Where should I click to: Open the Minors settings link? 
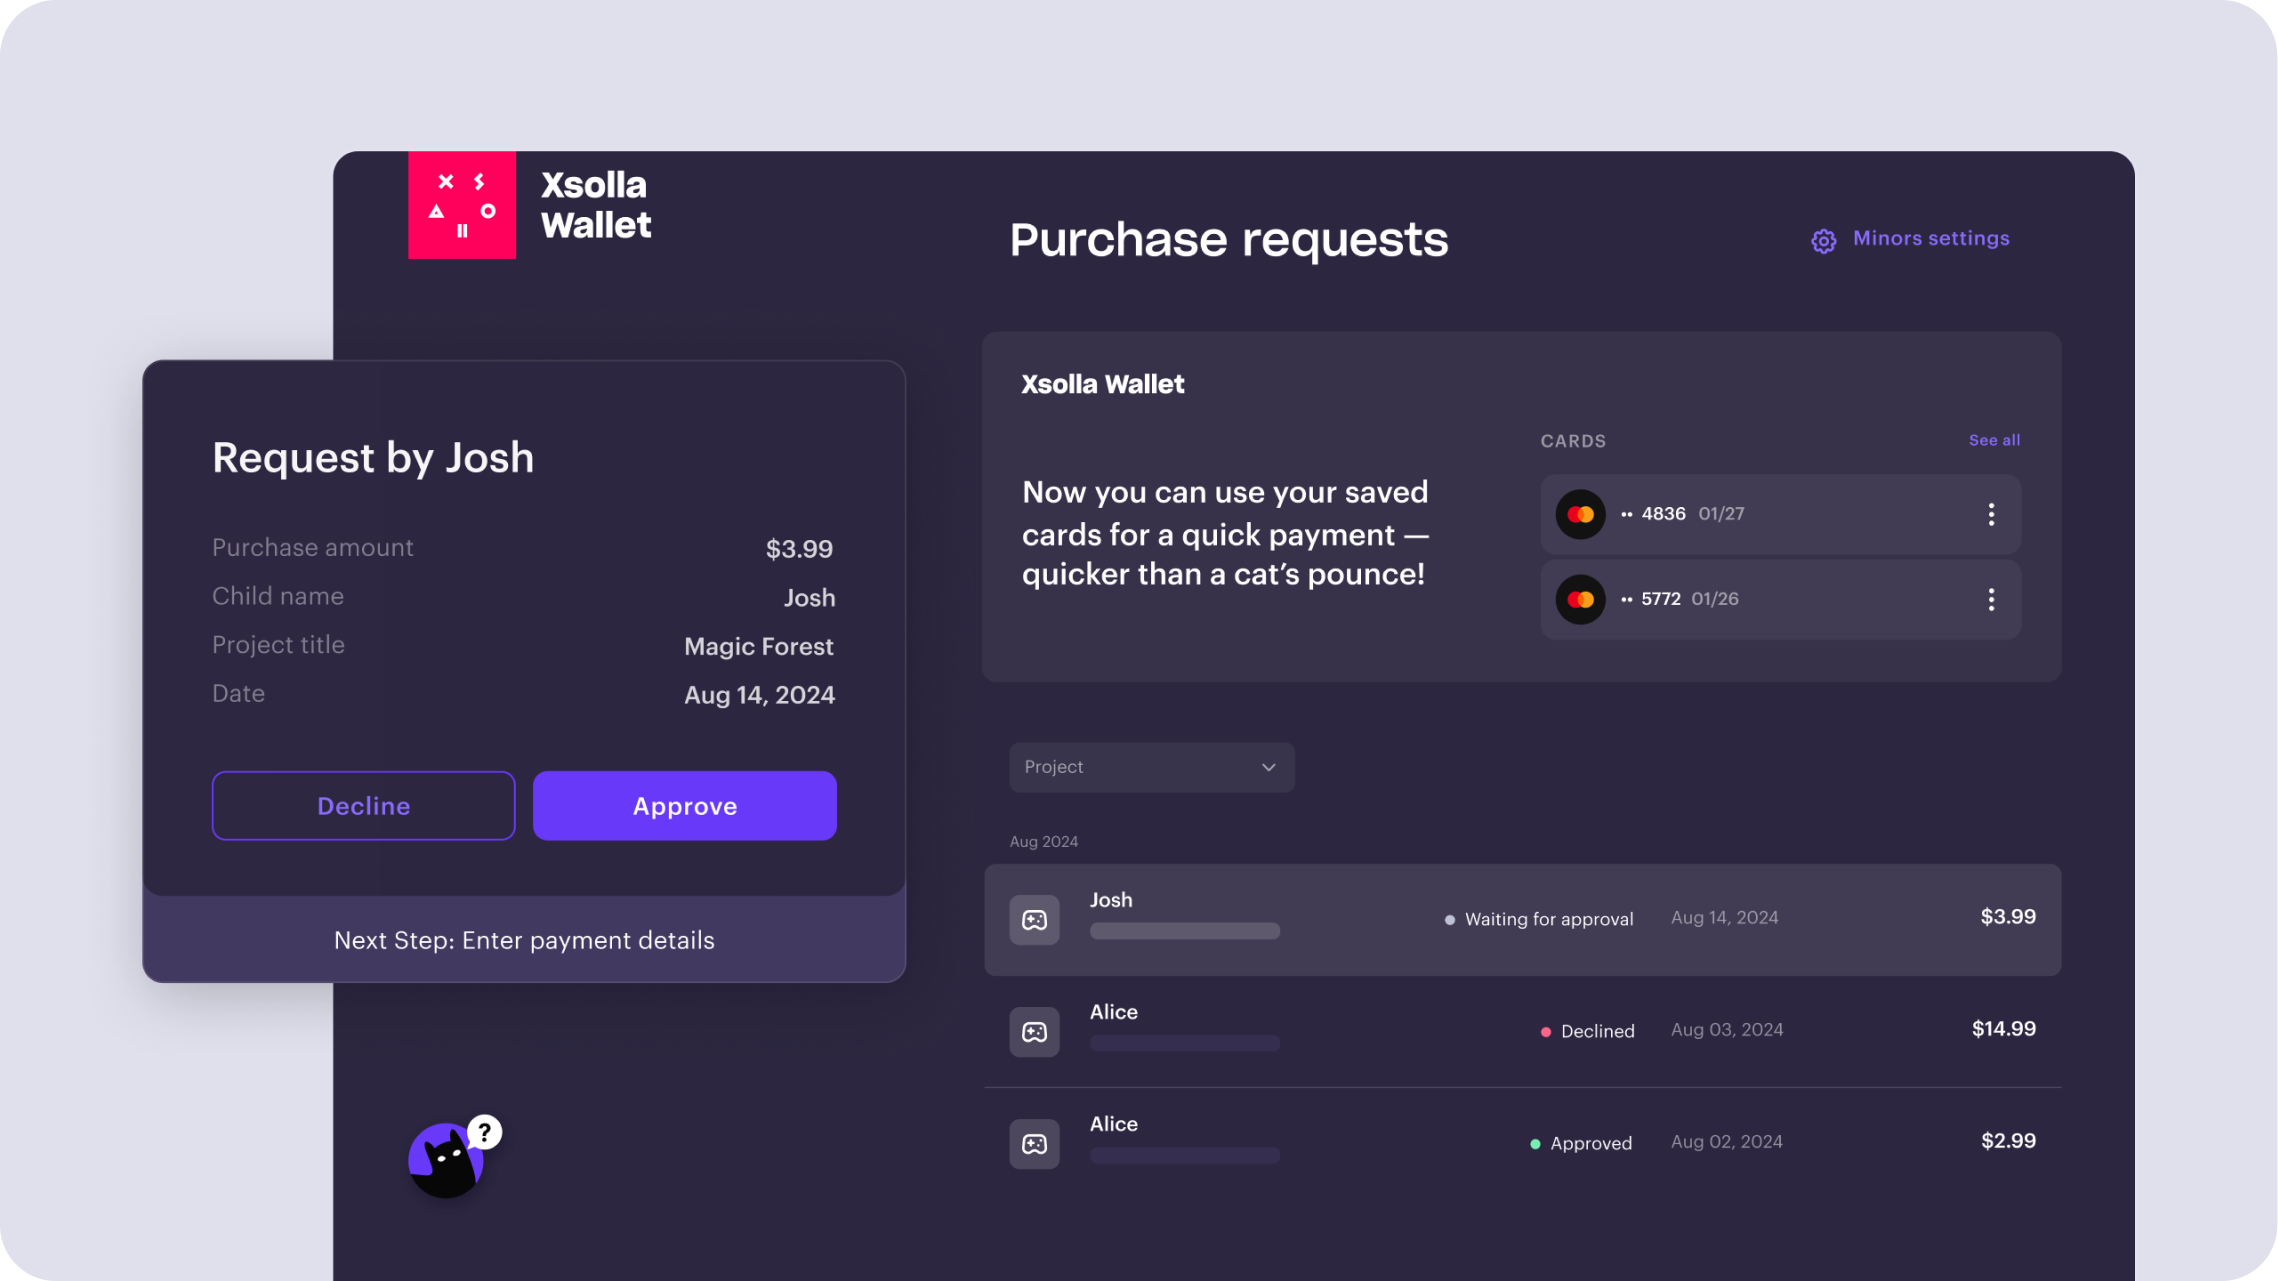click(1930, 238)
